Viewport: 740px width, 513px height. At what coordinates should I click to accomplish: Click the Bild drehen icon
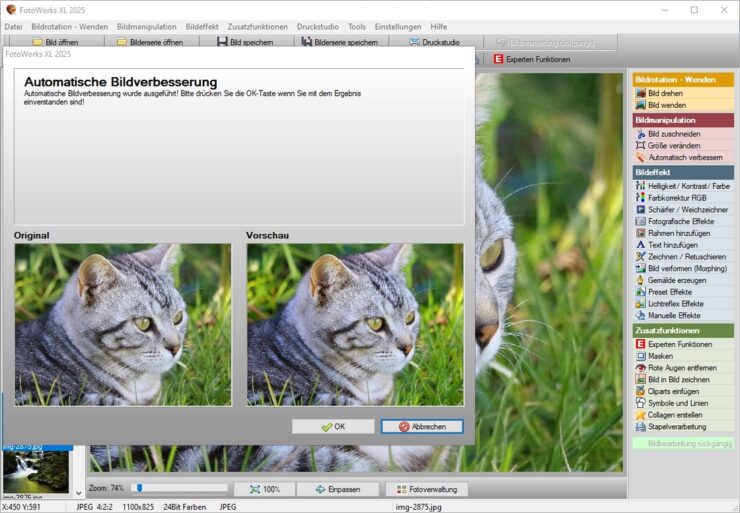[640, 93]
